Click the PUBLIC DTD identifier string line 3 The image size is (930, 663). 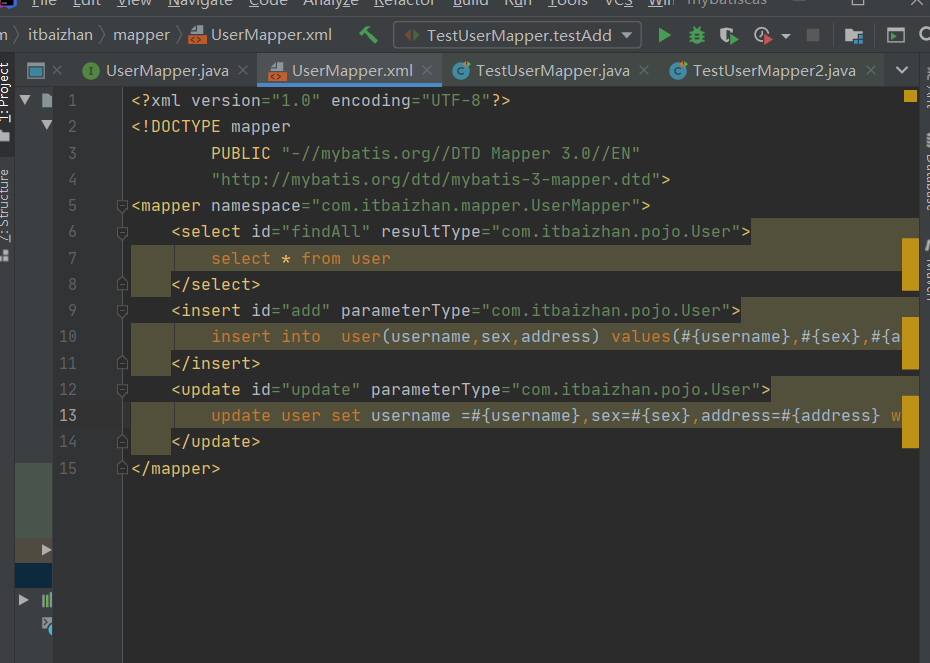(x=461, y=154)
